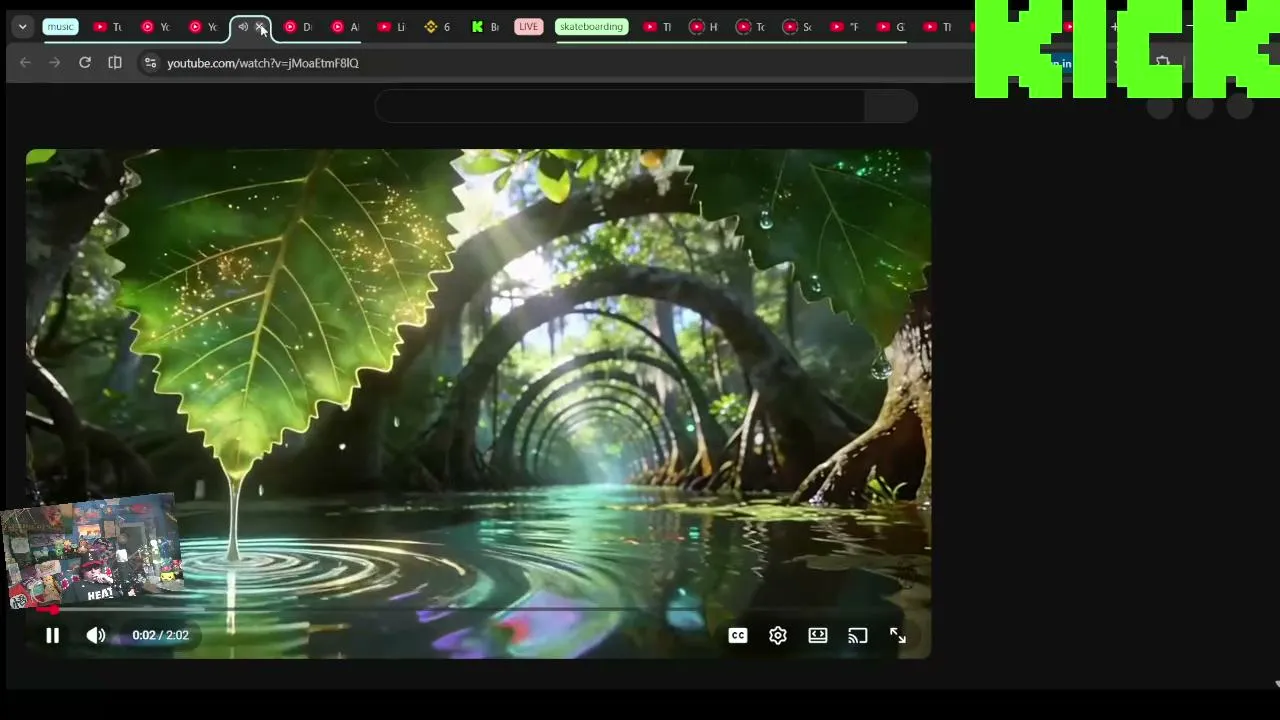Go back to the previous page

click(25, 63)
